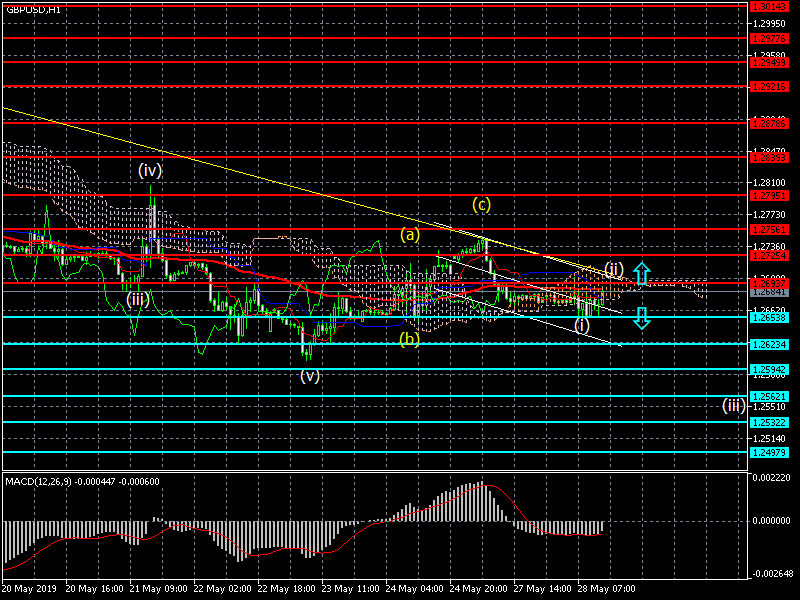Screen dimensions: 800x600
Task: Click the white (iv) wave label
Action: point(150,170)
